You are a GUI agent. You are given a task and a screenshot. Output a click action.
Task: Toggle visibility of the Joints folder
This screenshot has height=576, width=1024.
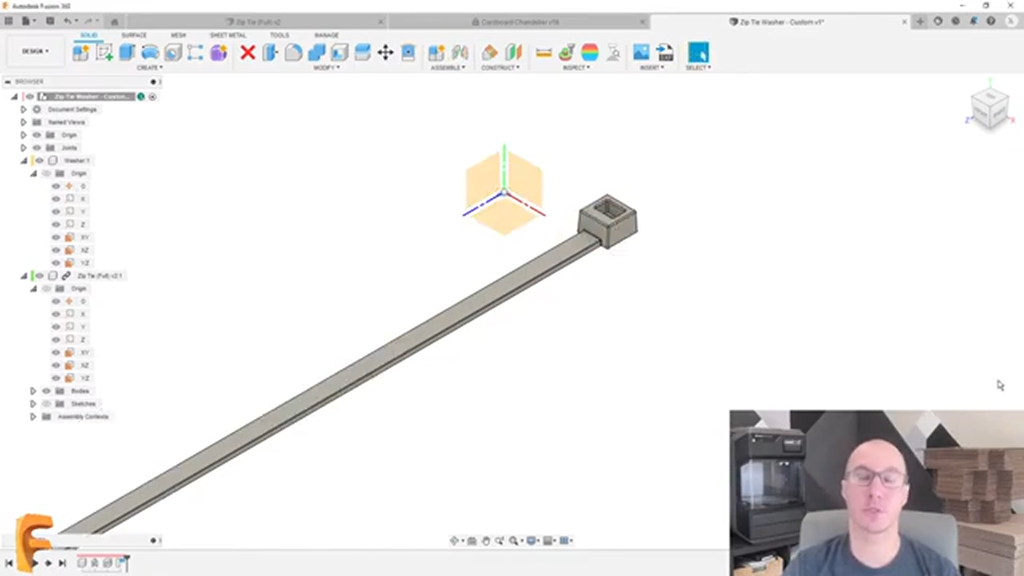tap(37, 148)
